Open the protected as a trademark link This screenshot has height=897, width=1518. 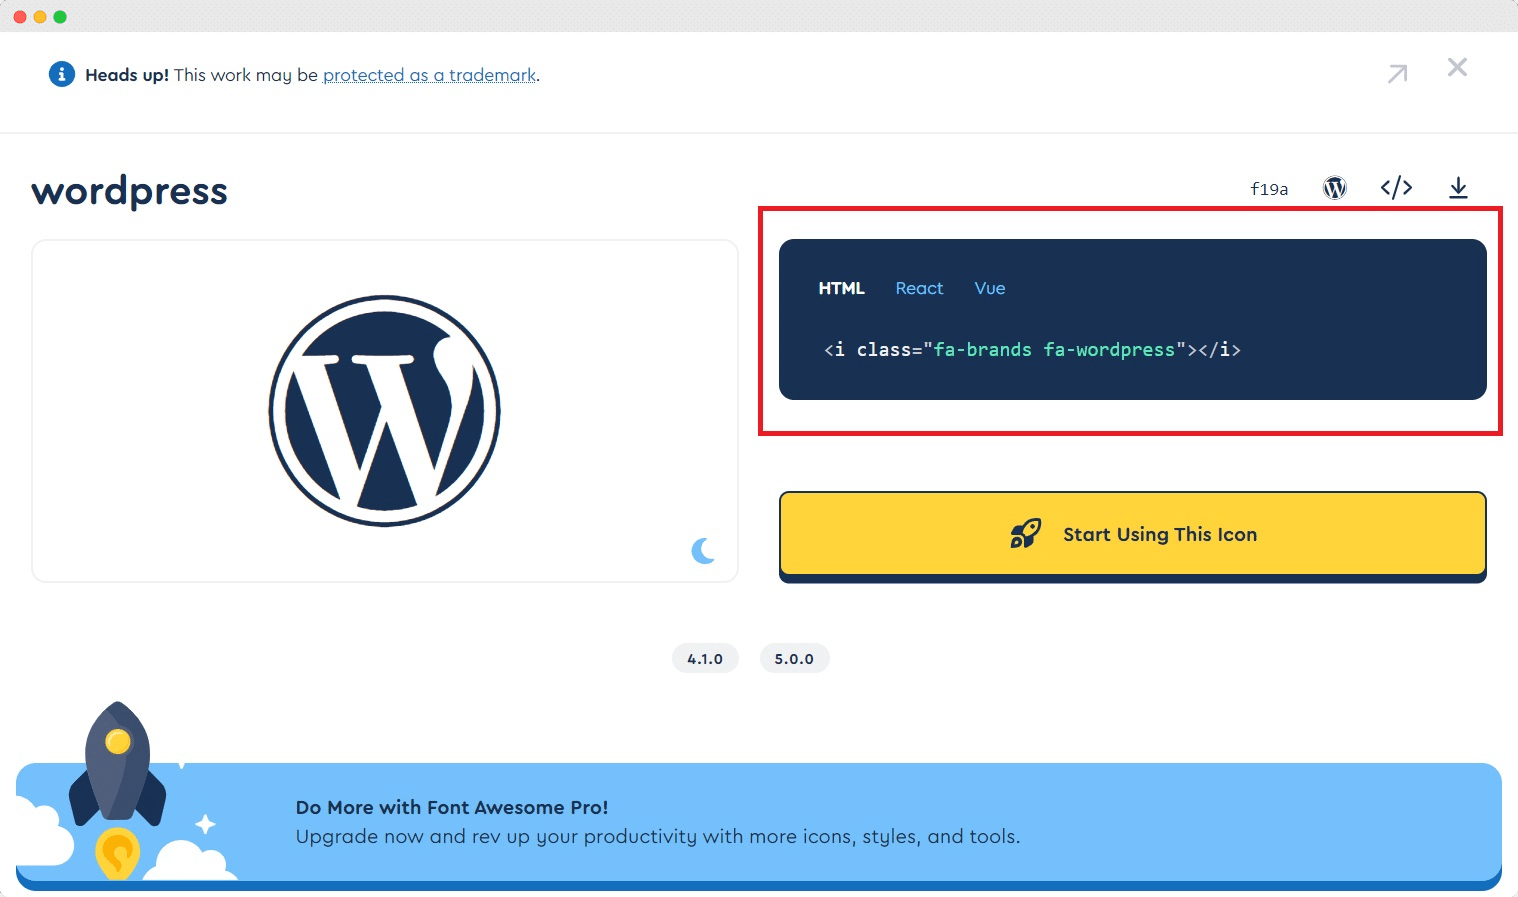coord(429,75)
